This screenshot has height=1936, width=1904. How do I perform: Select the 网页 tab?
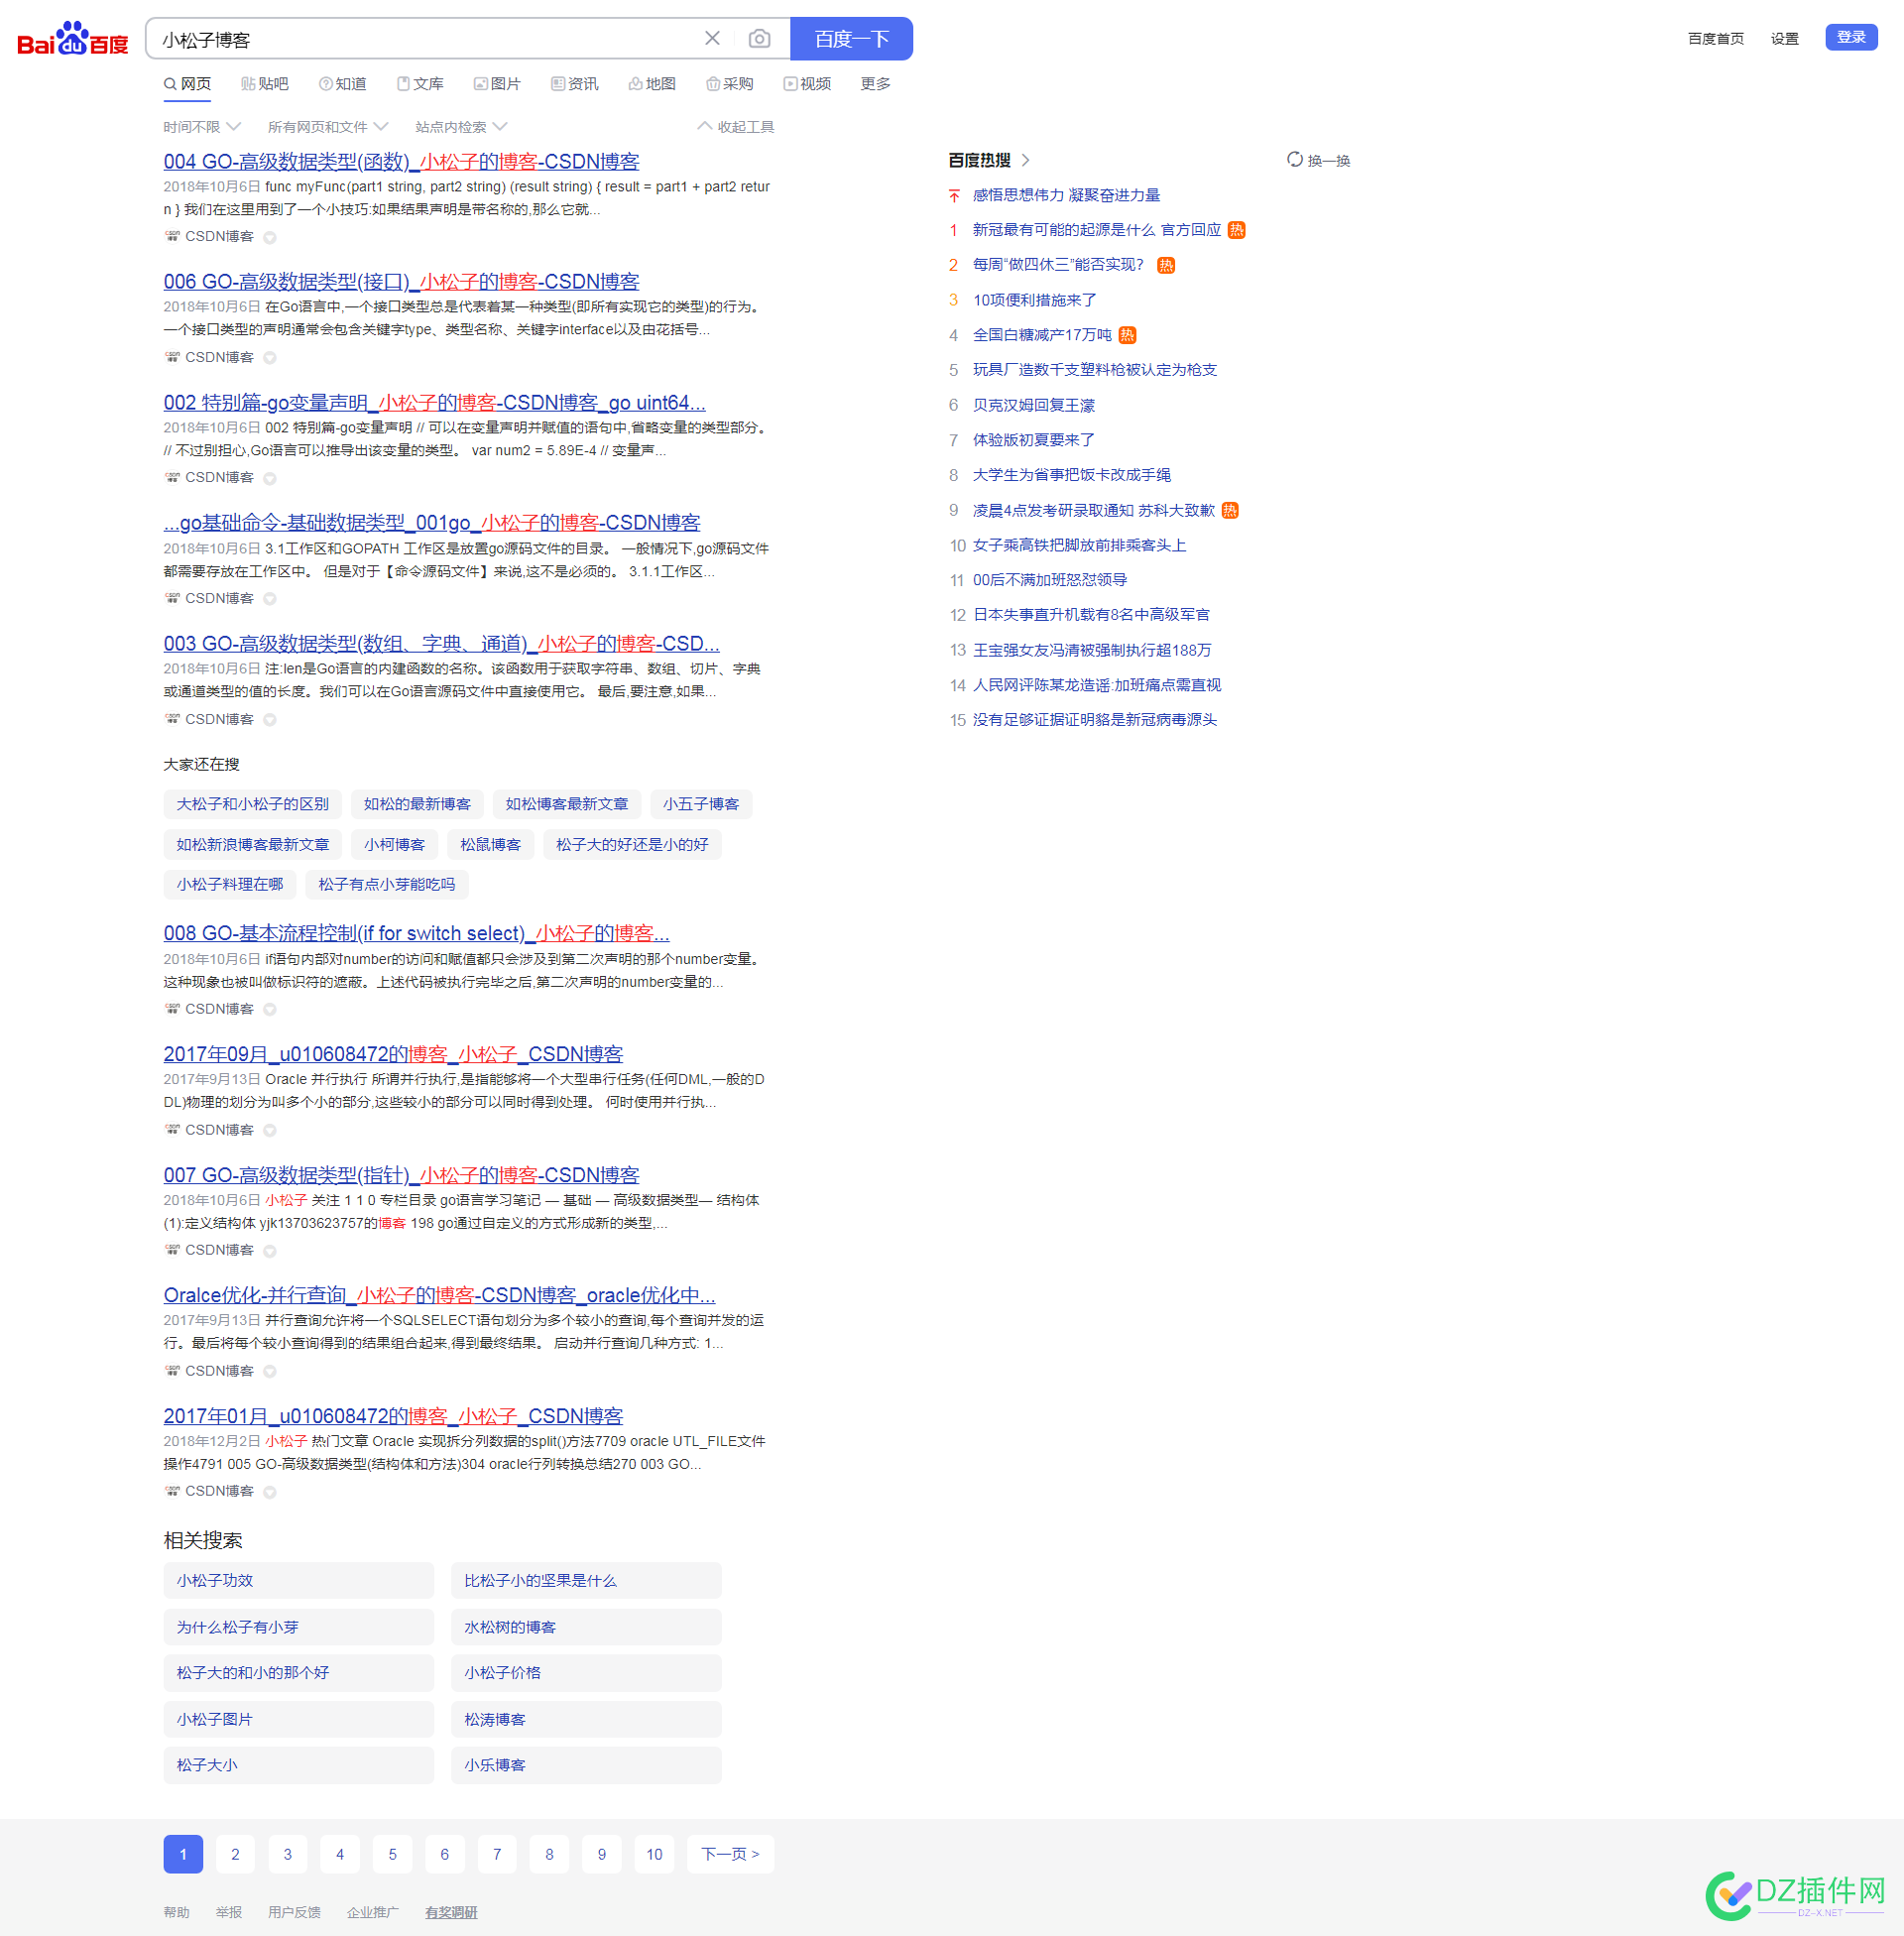(x=187, y=84)
